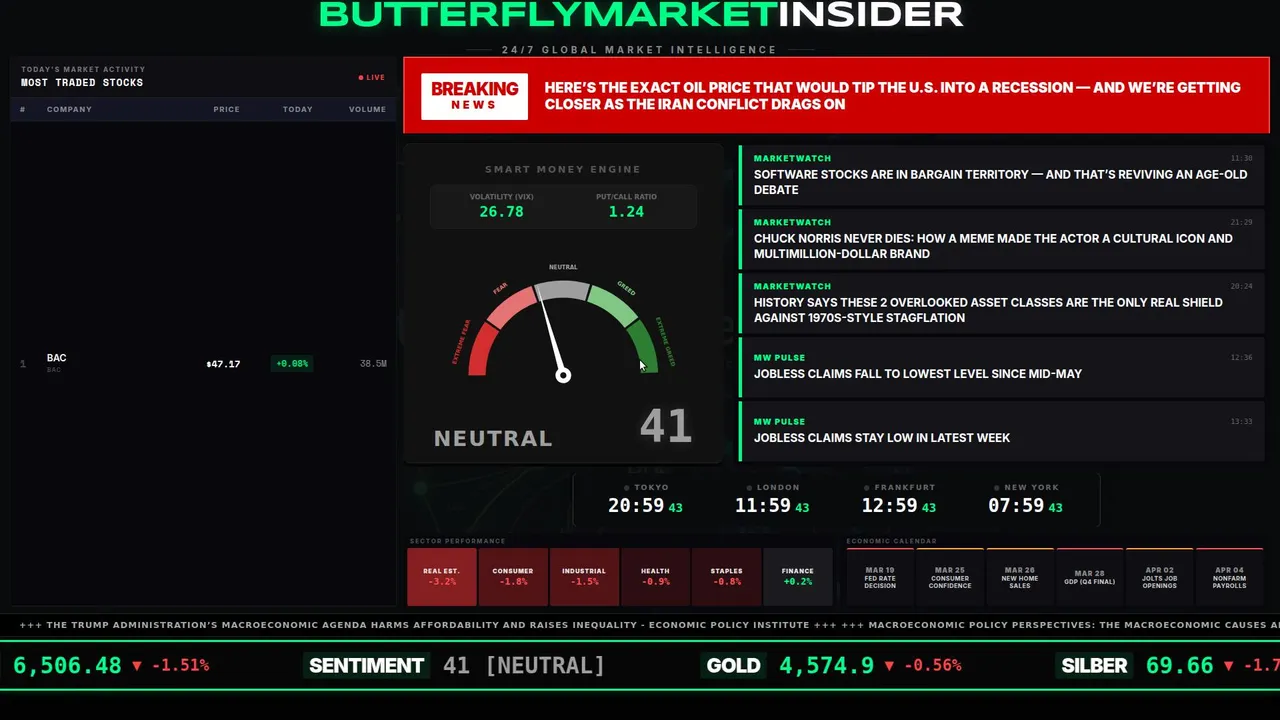This screenshot has width=1280, height=720.
Task: Select the gray Neutral gauge segment
Action: (x=563, y=290)
